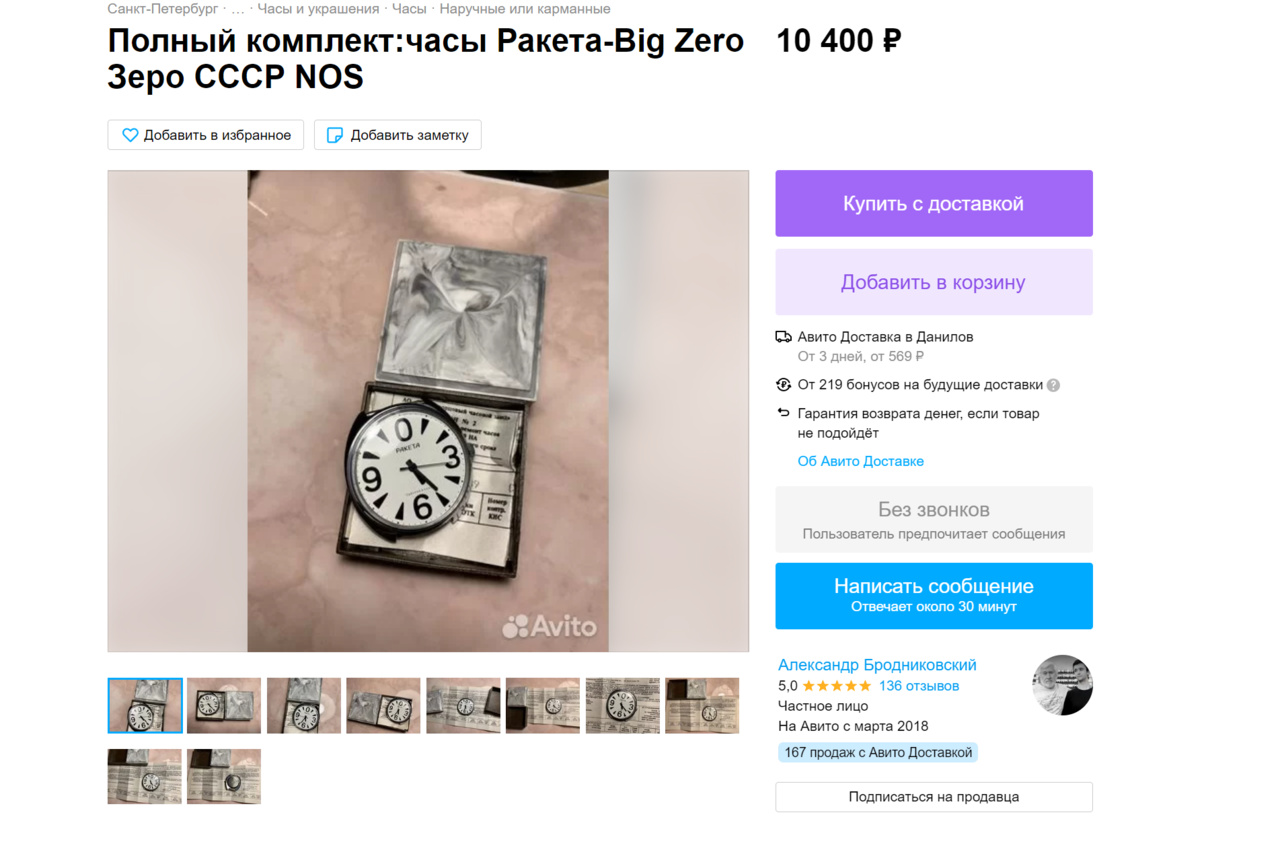This screenshot has height=866, width=1280.
Task: Click the Купить с доставкой button
Action: point(934,203)
